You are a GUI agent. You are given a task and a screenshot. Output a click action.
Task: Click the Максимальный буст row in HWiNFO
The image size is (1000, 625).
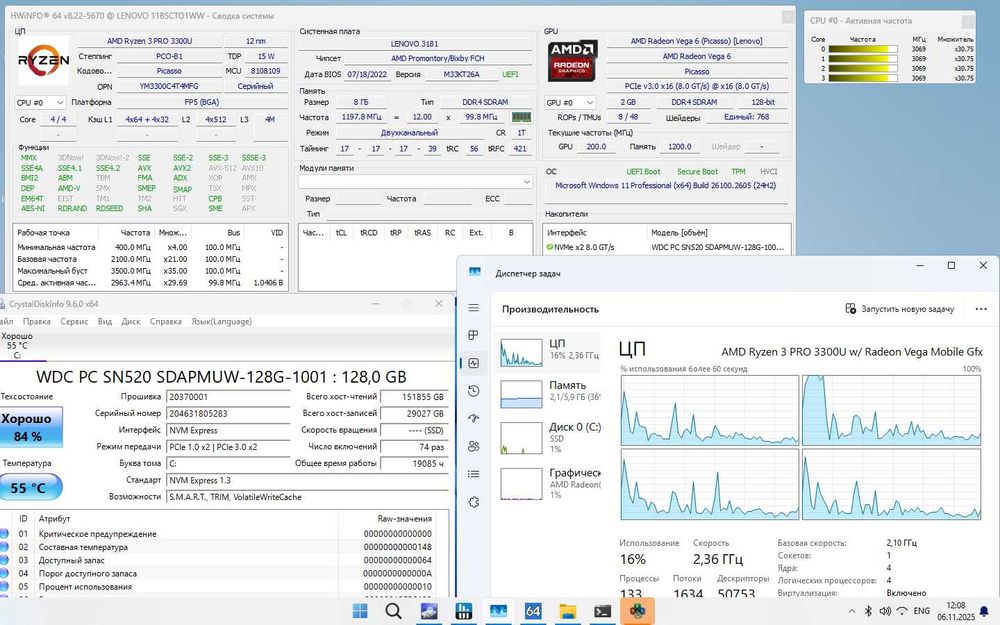pos(150,271)
